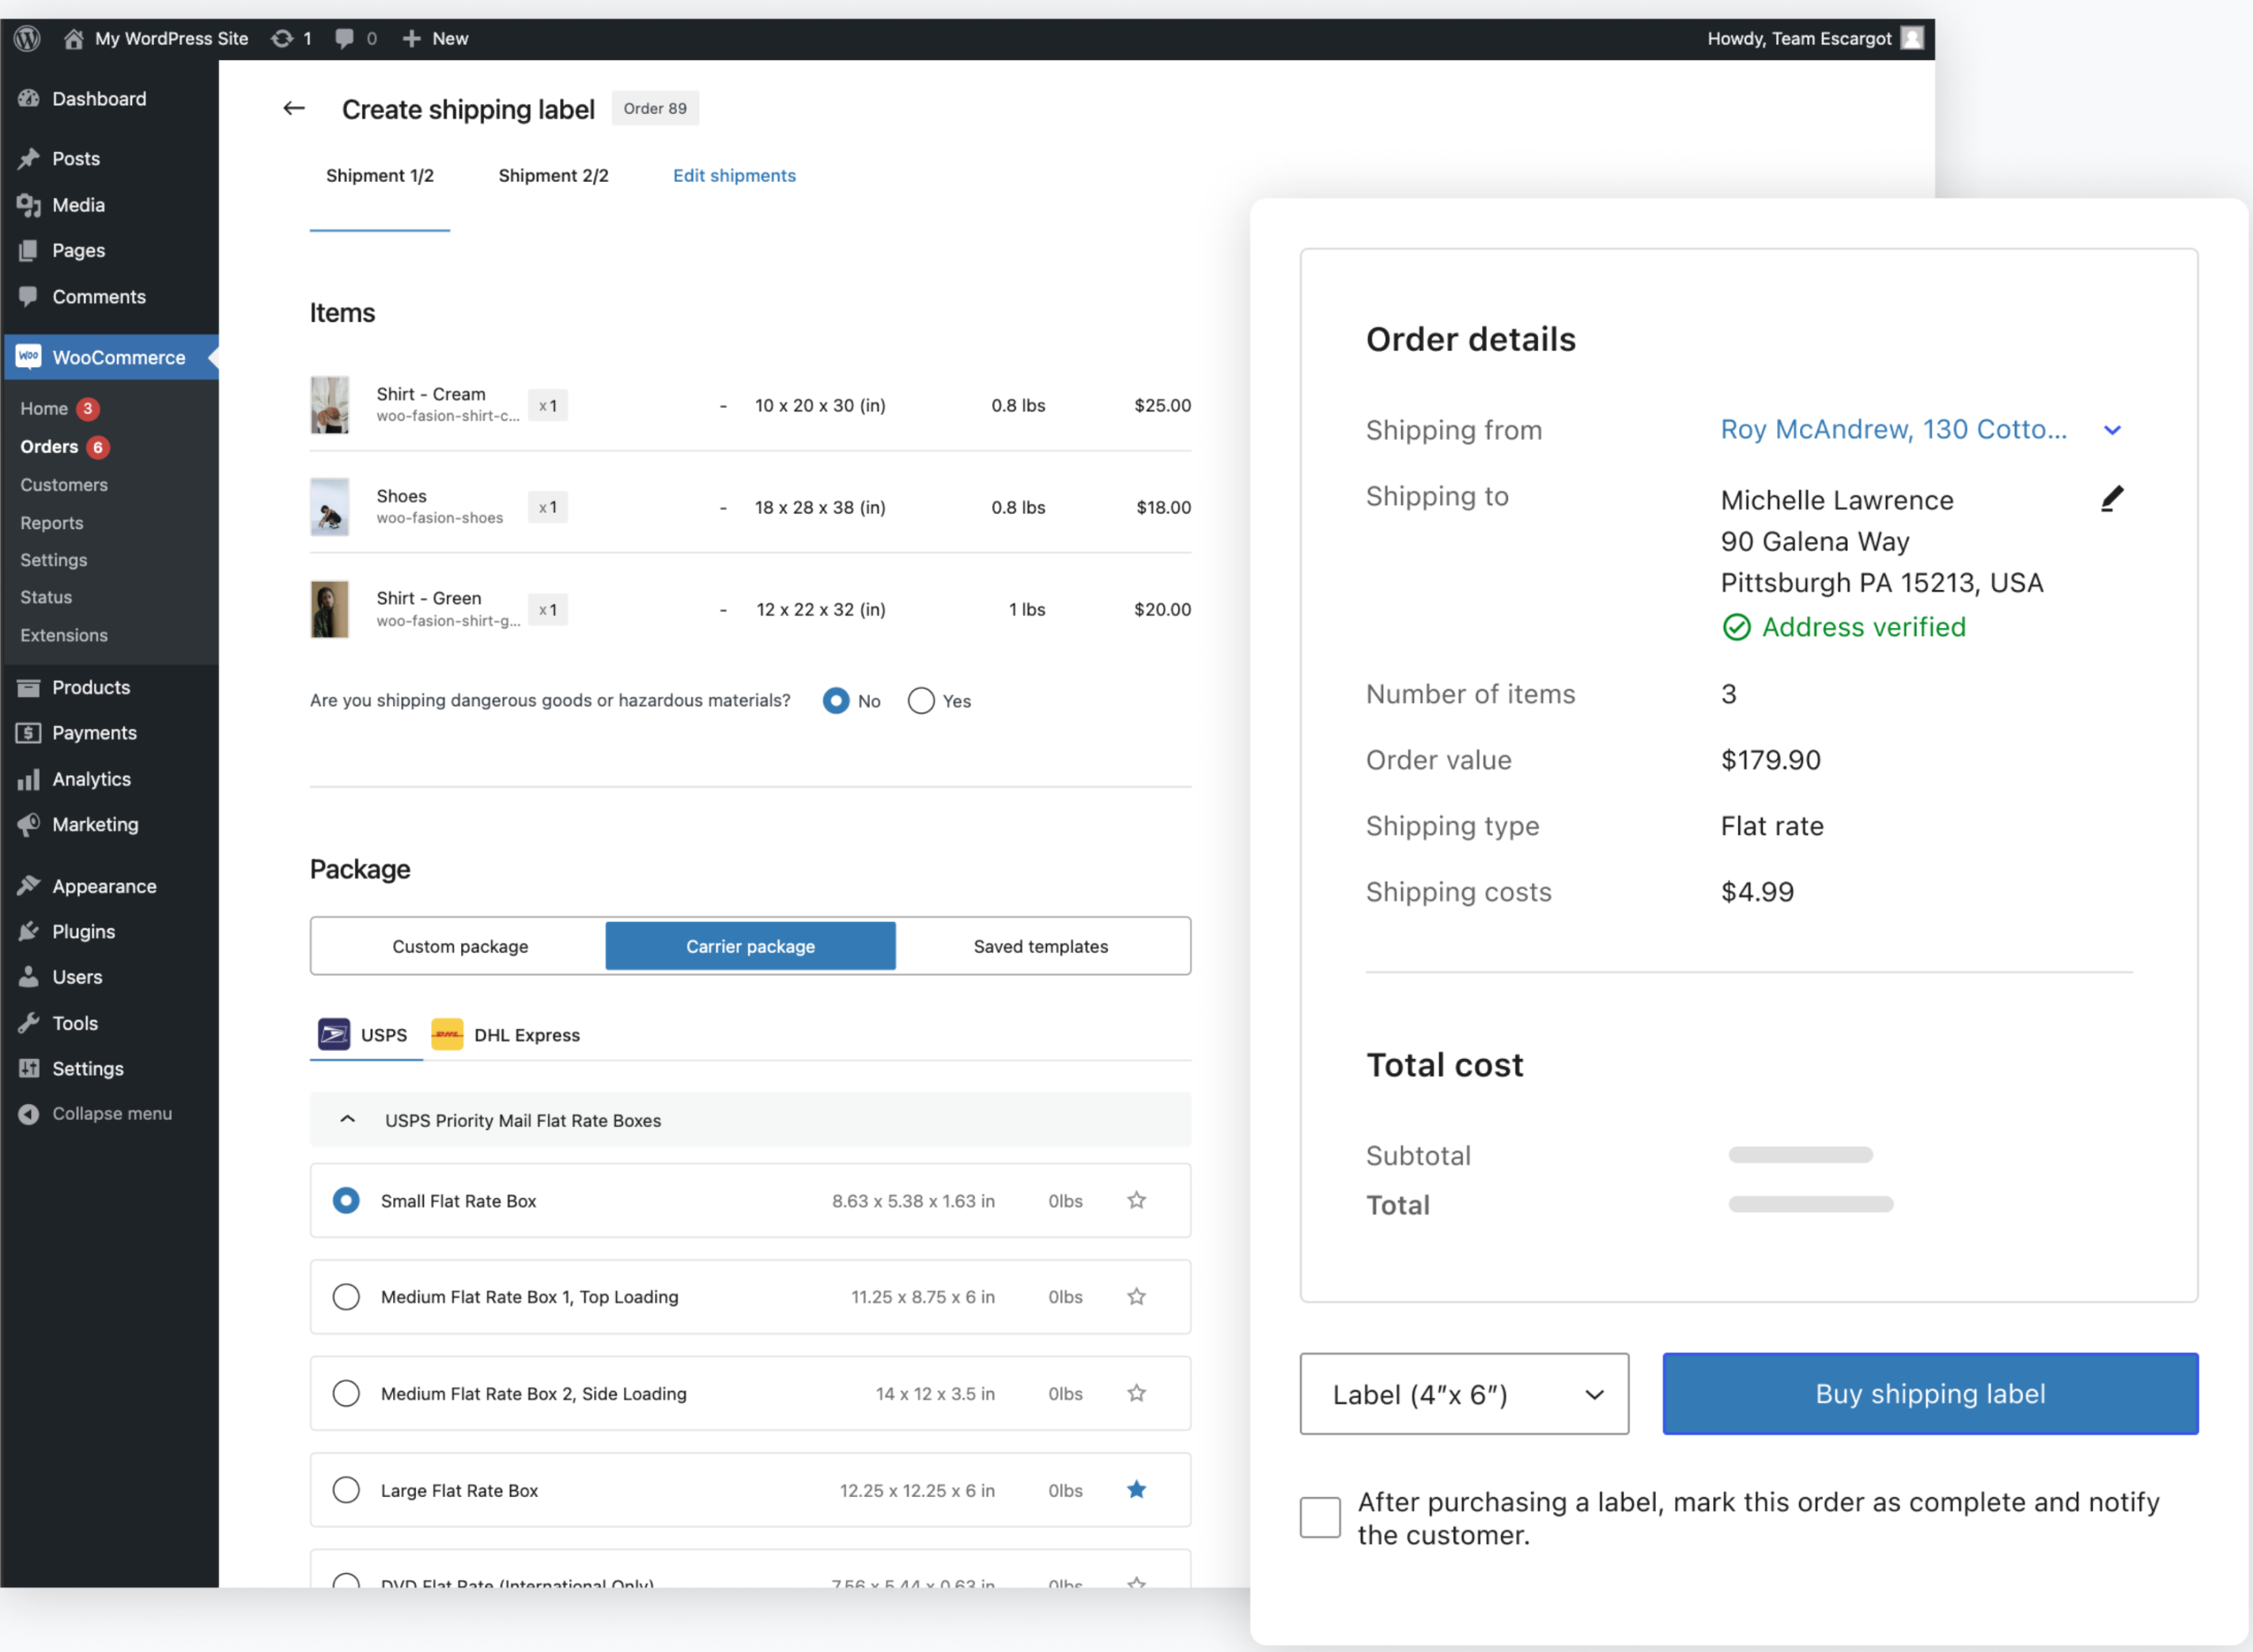
Task: Select Yes for shipping dangerous goods
Action: (x=921, y=700)
